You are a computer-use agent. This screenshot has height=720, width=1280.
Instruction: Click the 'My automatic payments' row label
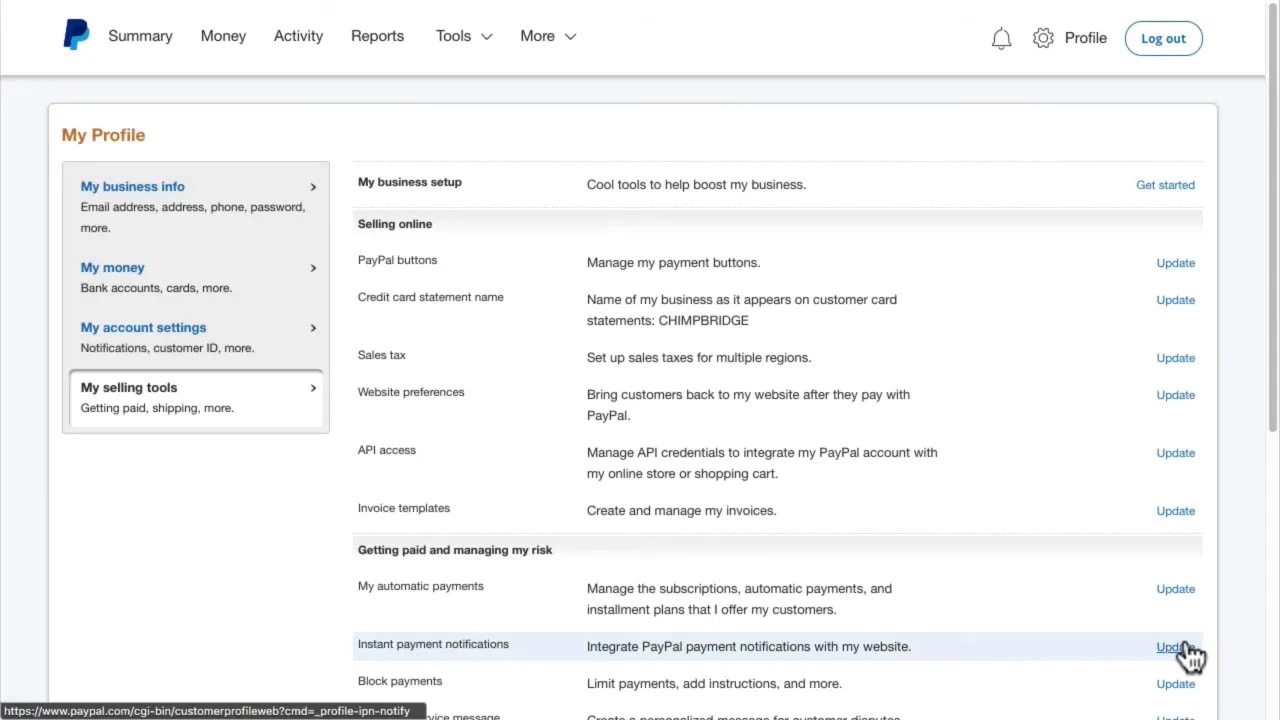421,586
